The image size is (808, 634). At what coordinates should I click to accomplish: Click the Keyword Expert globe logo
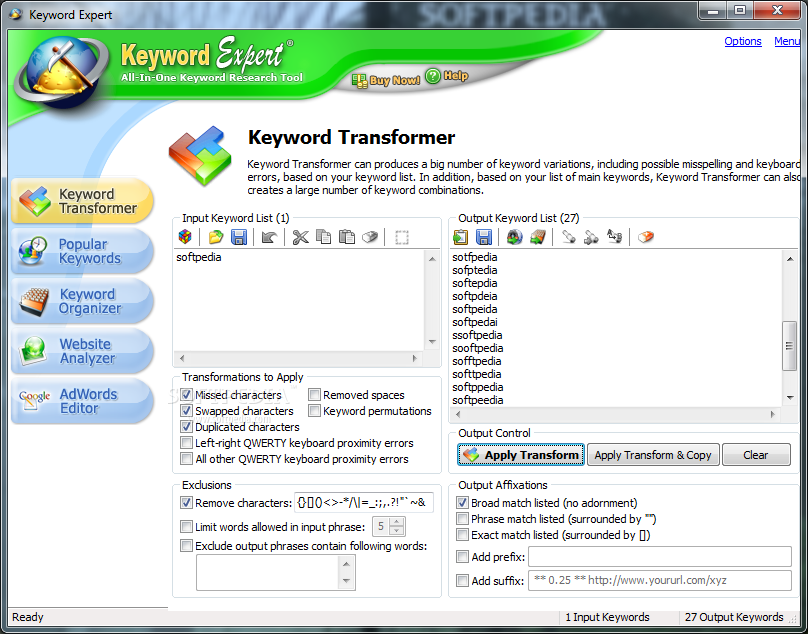coord(62,71)
